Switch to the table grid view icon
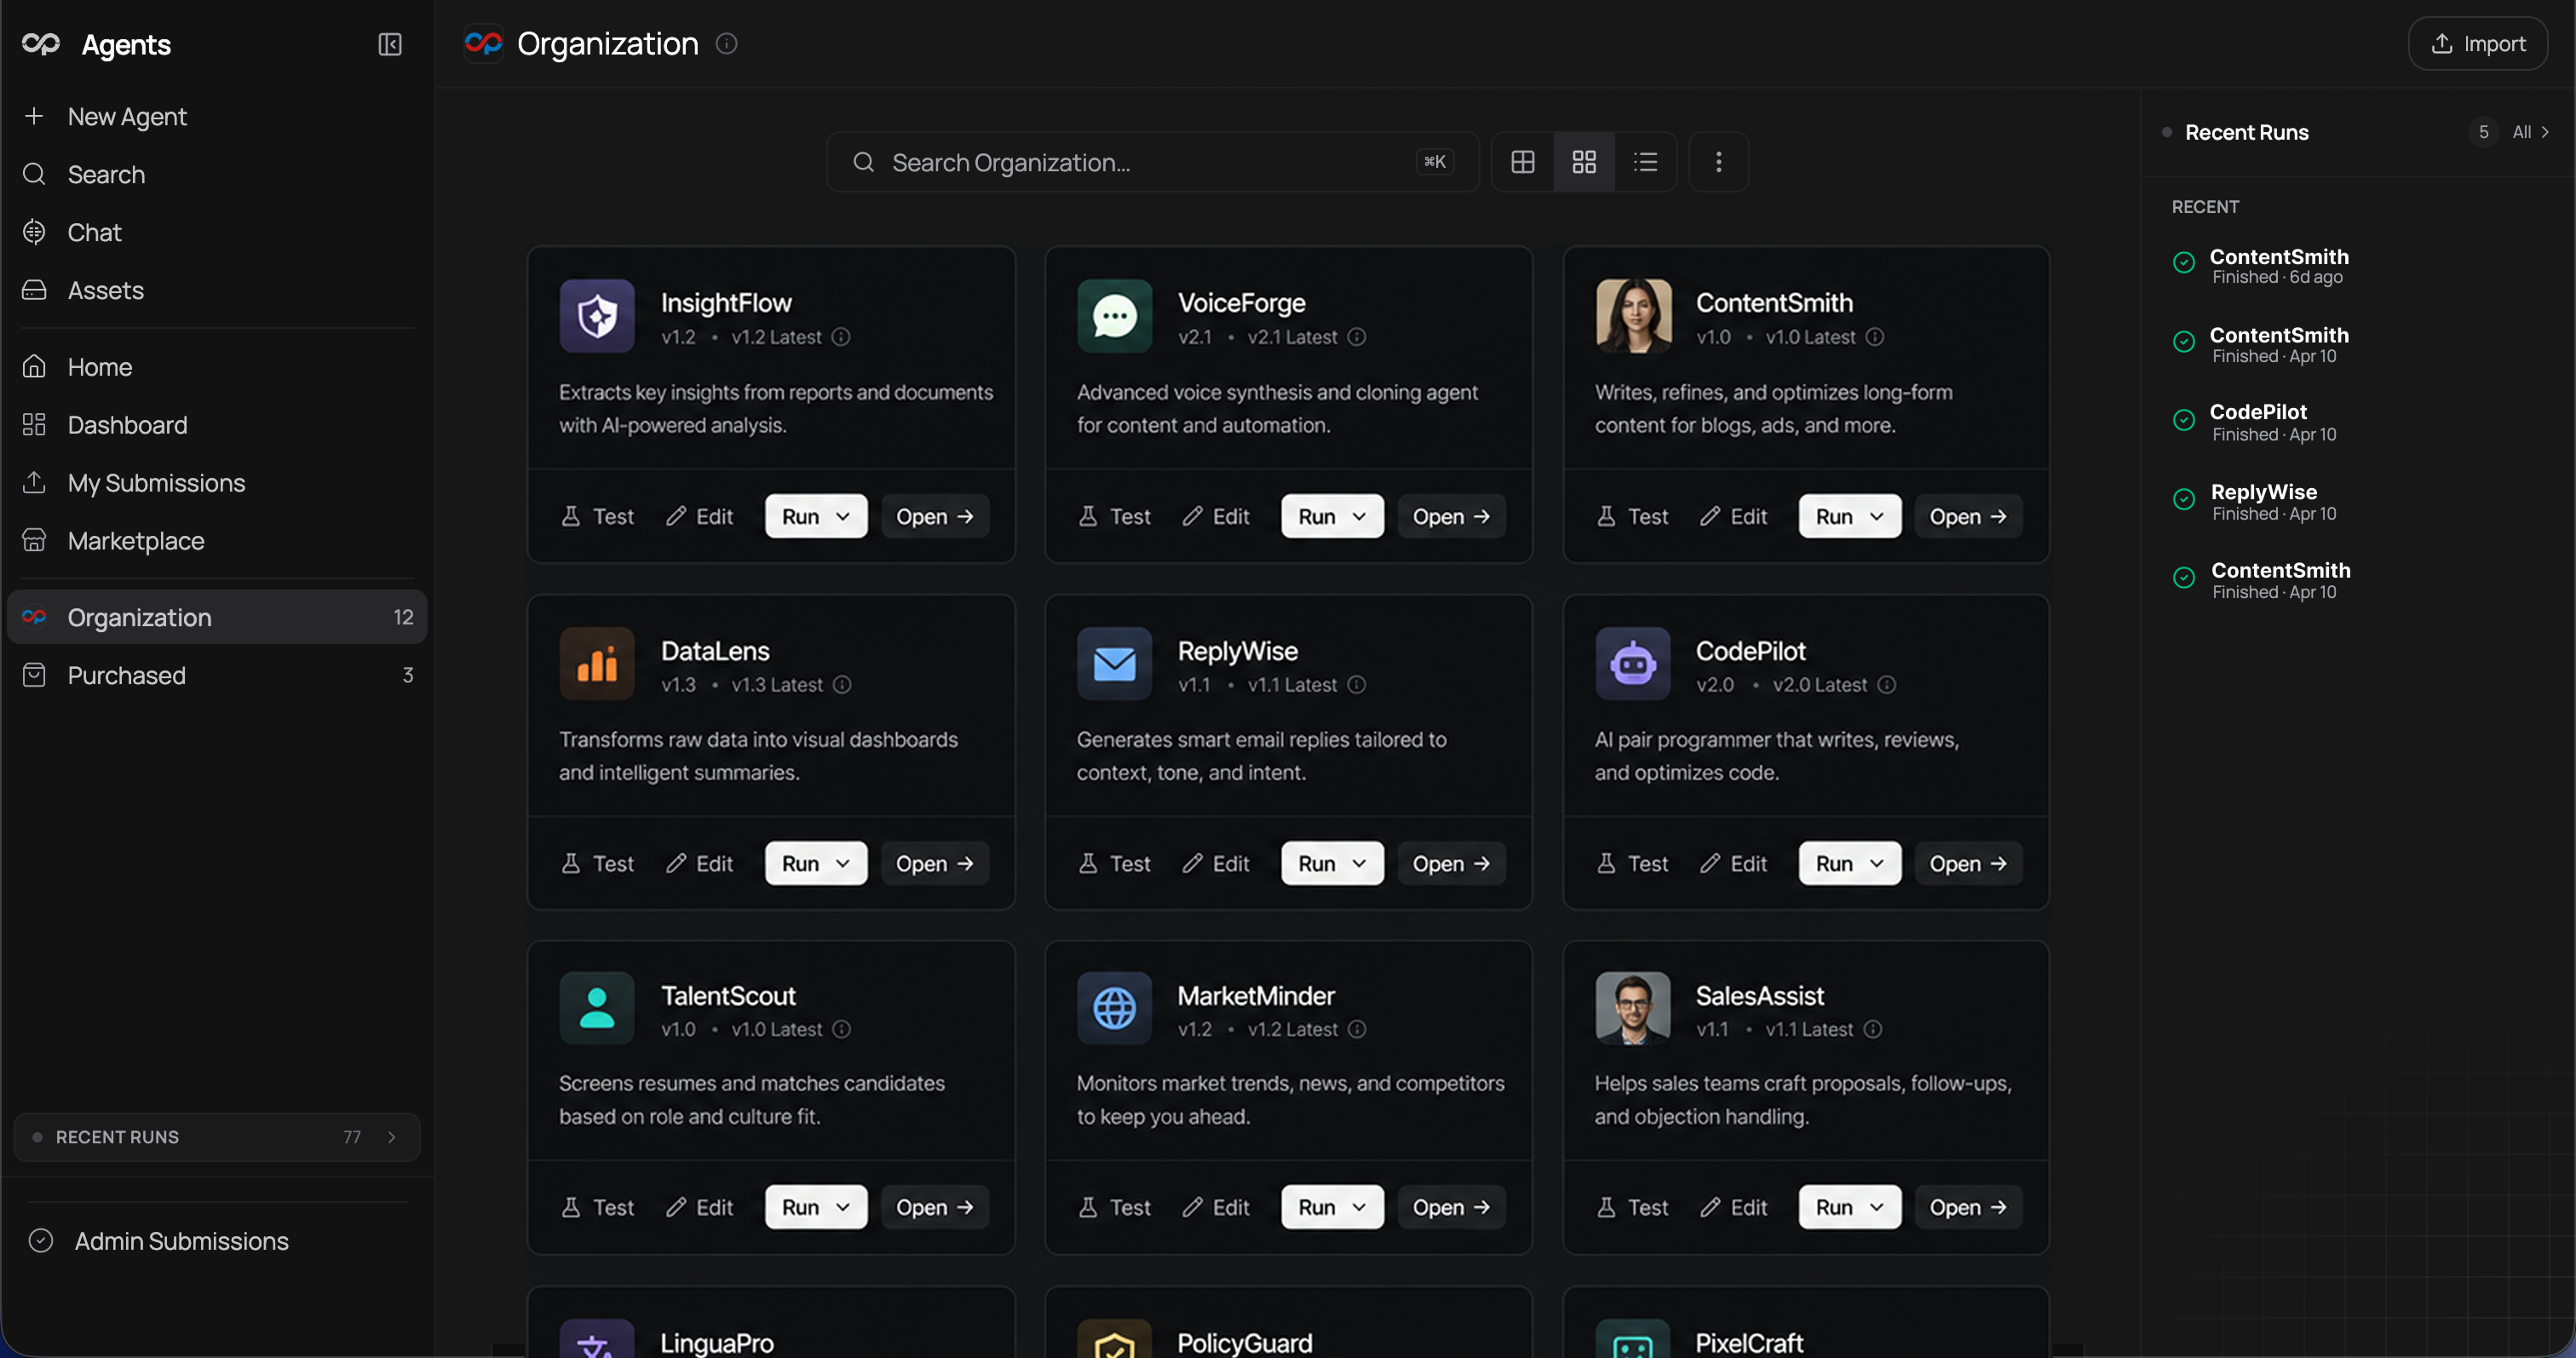2576x1358 pixels. (x=1523, y=162)
